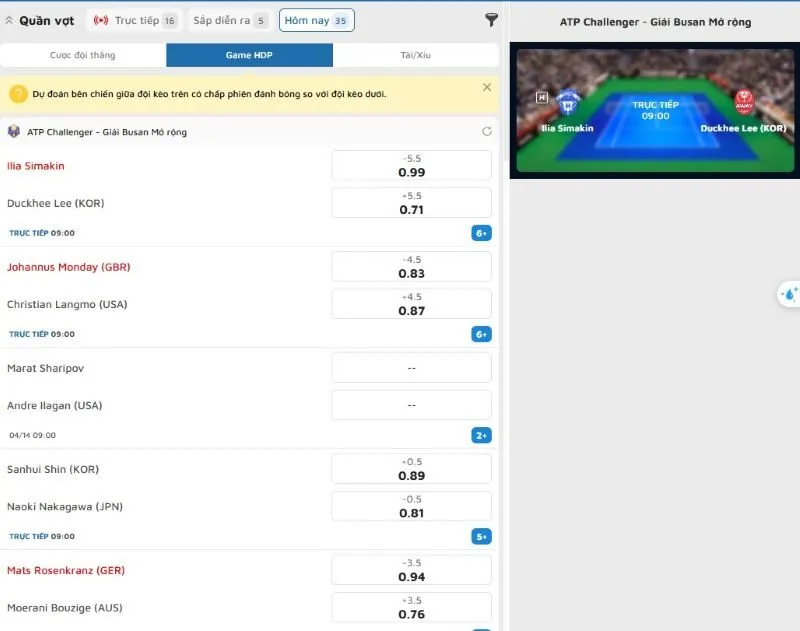Open the Johannus Monday (GBR) match

pos(68,267)
